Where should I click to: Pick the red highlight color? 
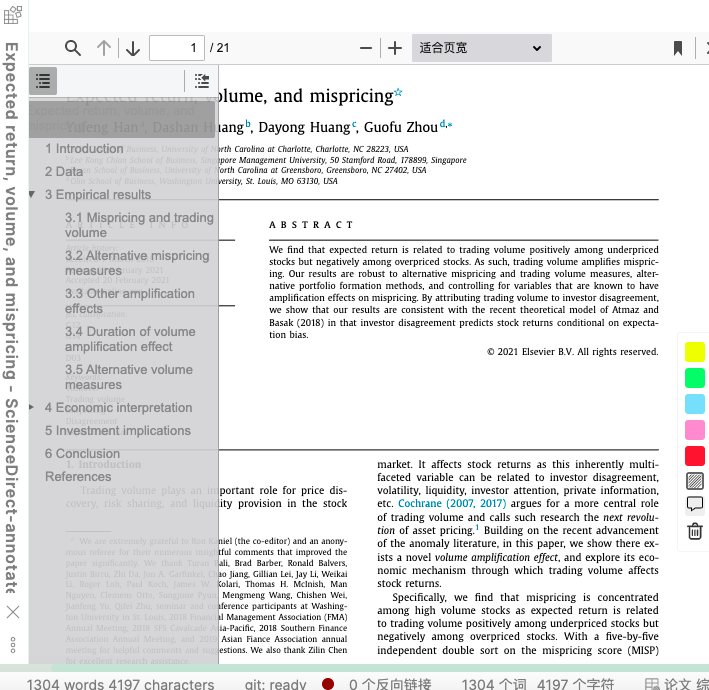695,456
